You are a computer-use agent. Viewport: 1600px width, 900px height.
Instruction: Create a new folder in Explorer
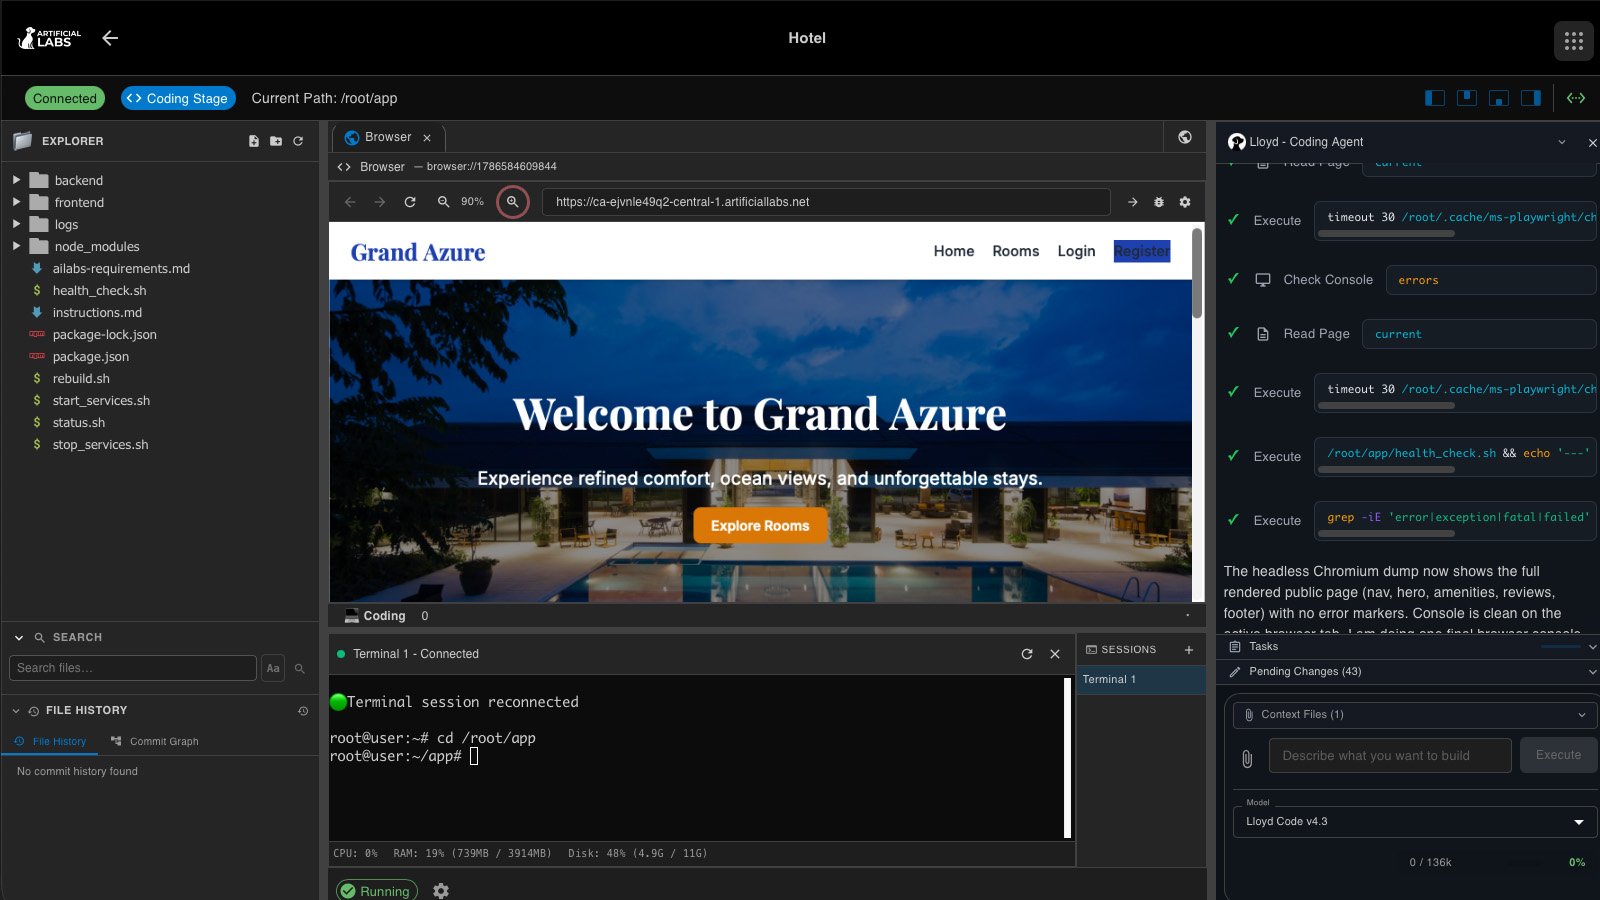click(x=276, y=141)
